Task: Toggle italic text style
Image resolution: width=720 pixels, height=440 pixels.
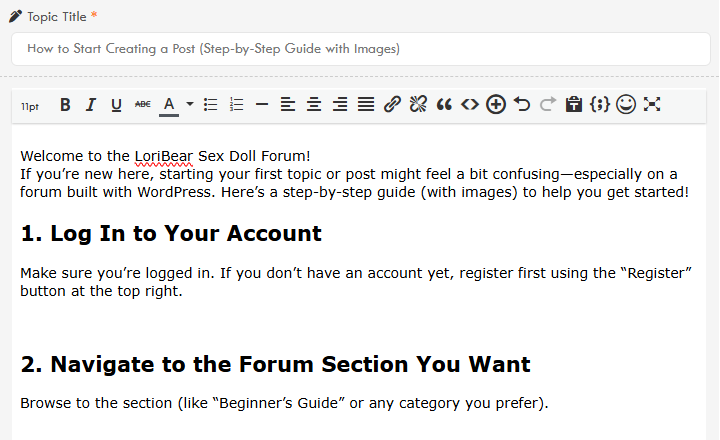Action: click(91, 104)
